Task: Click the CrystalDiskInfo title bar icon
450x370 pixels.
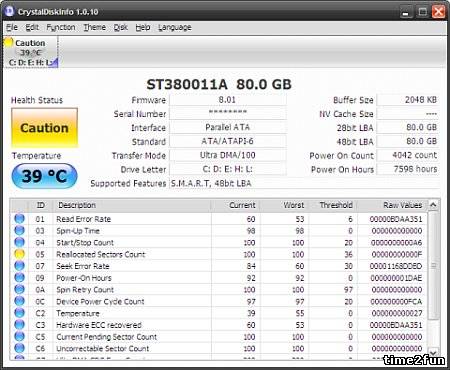Action: [x=9, y=11]
